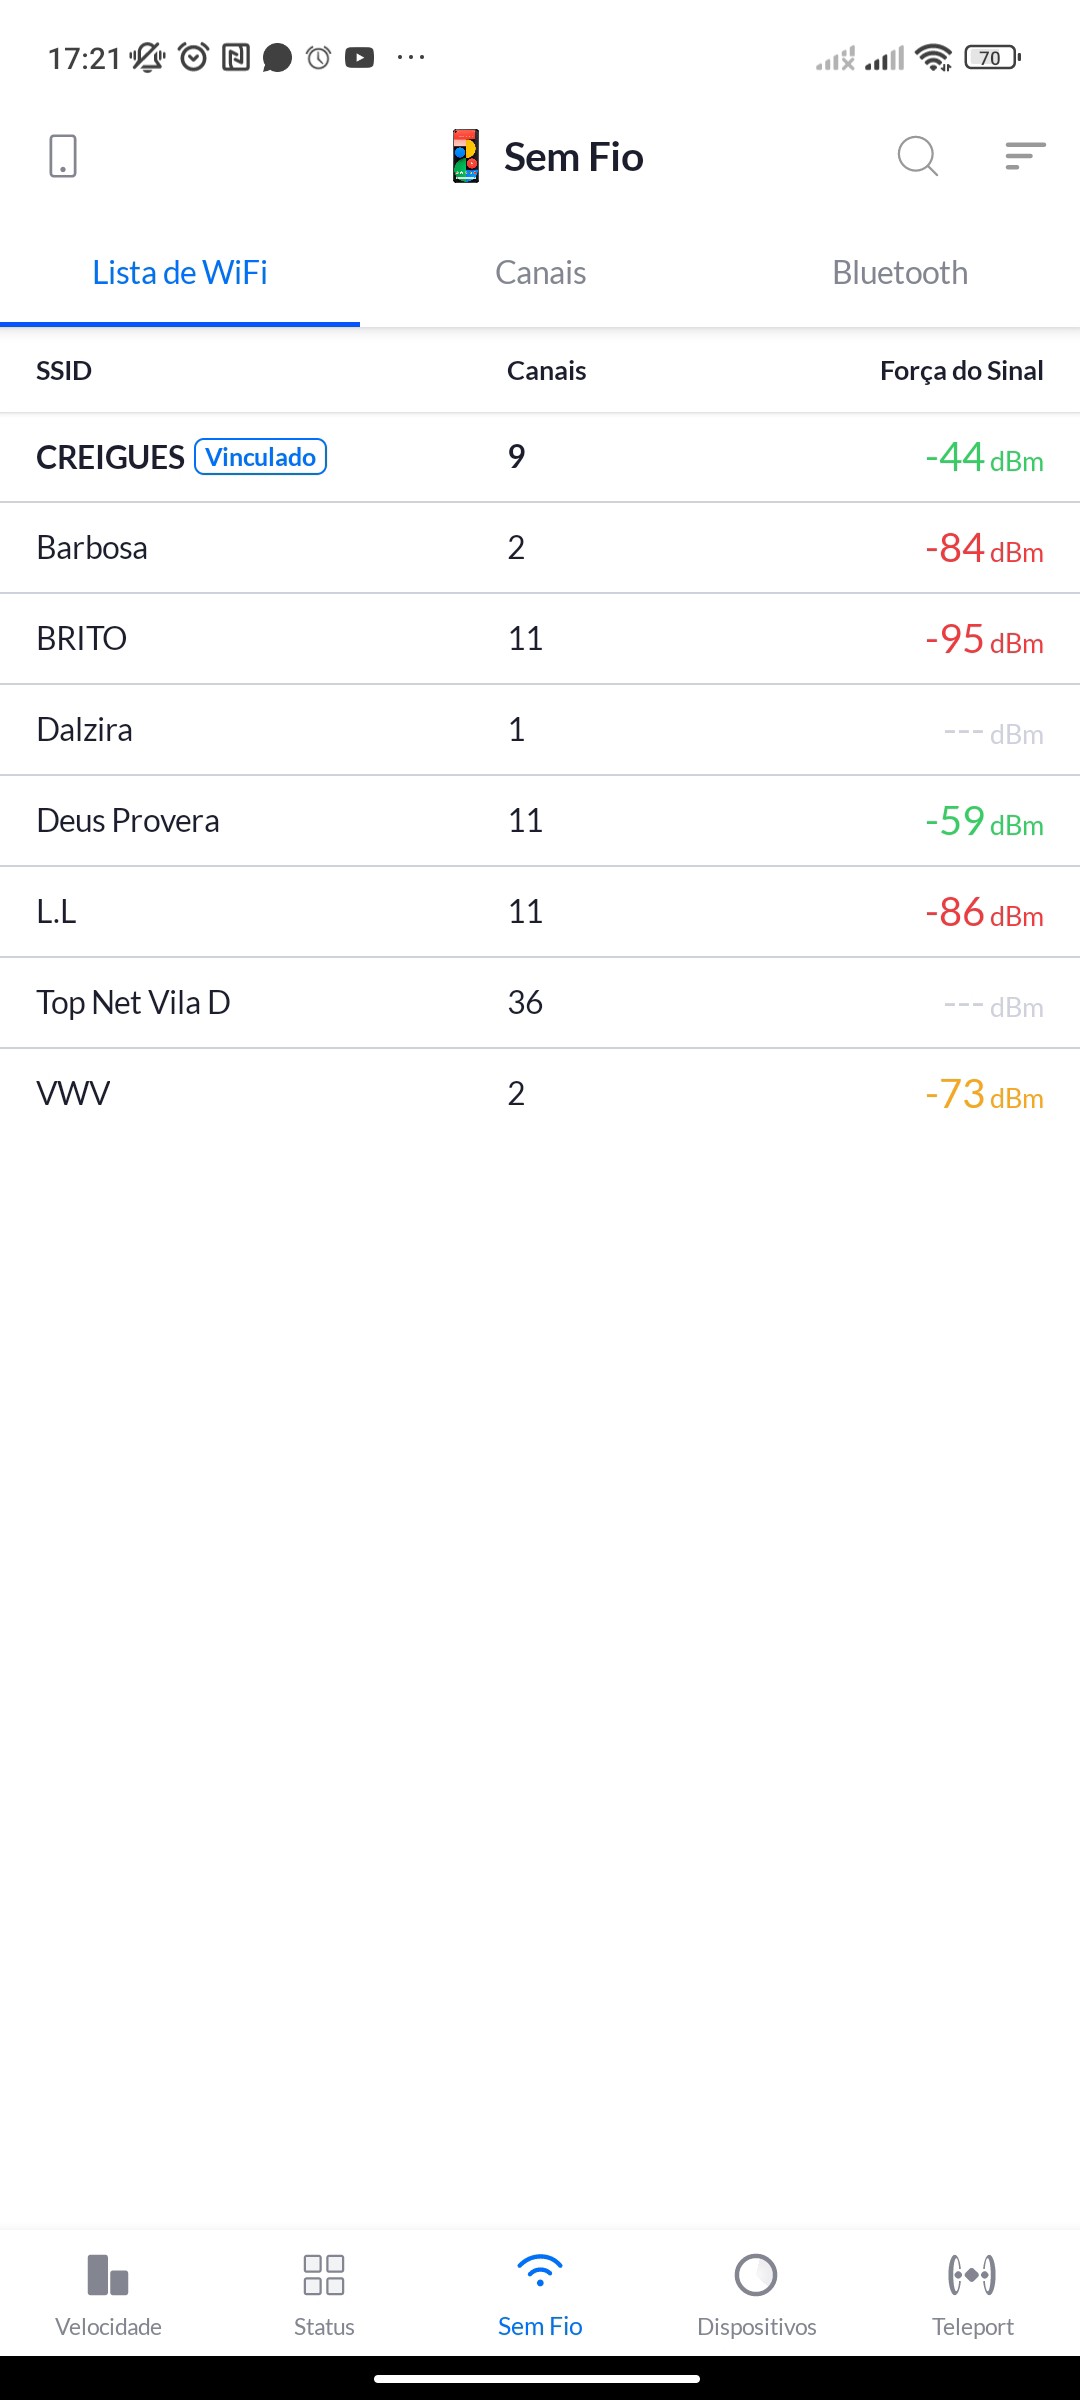Screen dimensions: 1080x2400
Task: Open the Top Net Vila D network
Action: (x=133, y=1003)
